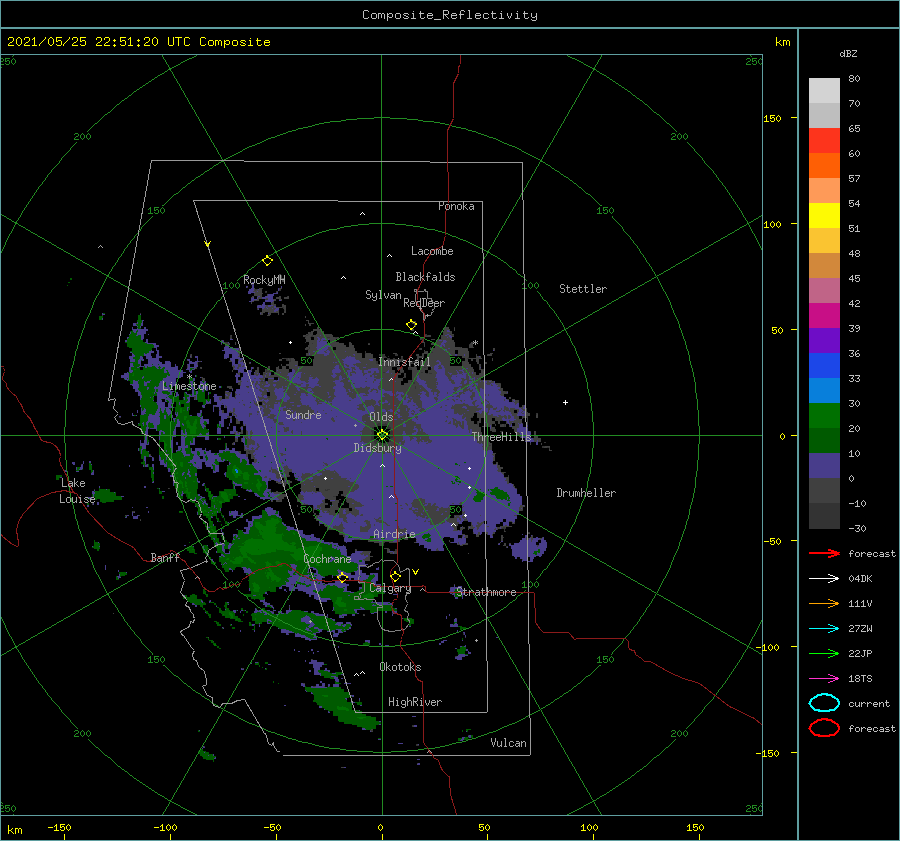Viewport: 900px width, 841px height.
Task: Click the Drumheller town label
Action: (586, 493)
